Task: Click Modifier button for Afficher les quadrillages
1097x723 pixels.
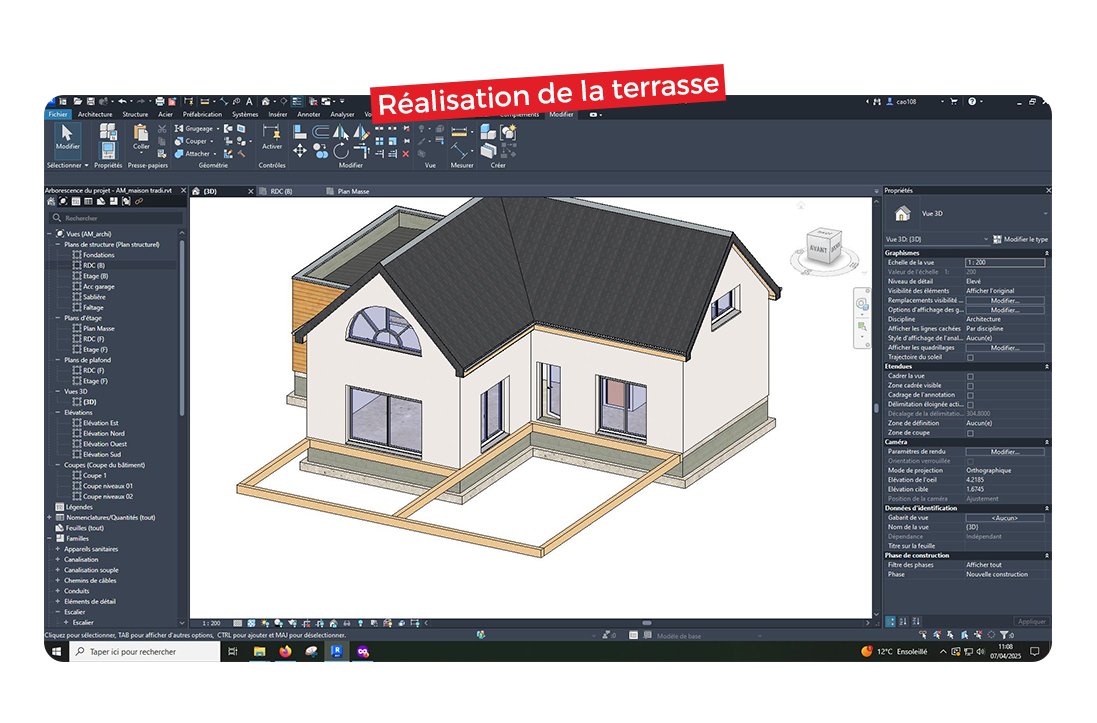Action: 1005,348
